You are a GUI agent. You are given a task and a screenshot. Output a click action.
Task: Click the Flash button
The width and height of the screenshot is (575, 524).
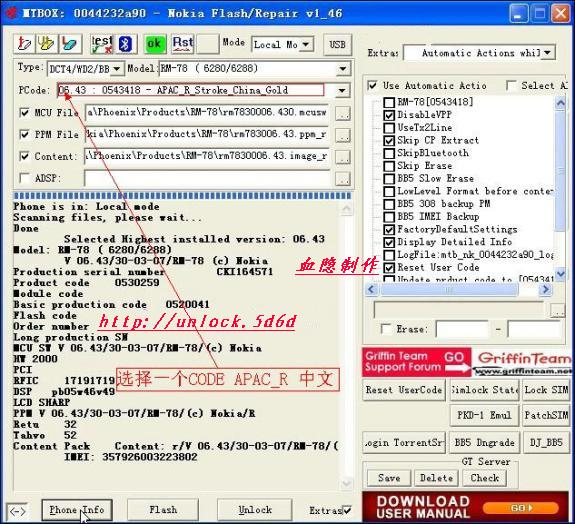coord(163,510)
